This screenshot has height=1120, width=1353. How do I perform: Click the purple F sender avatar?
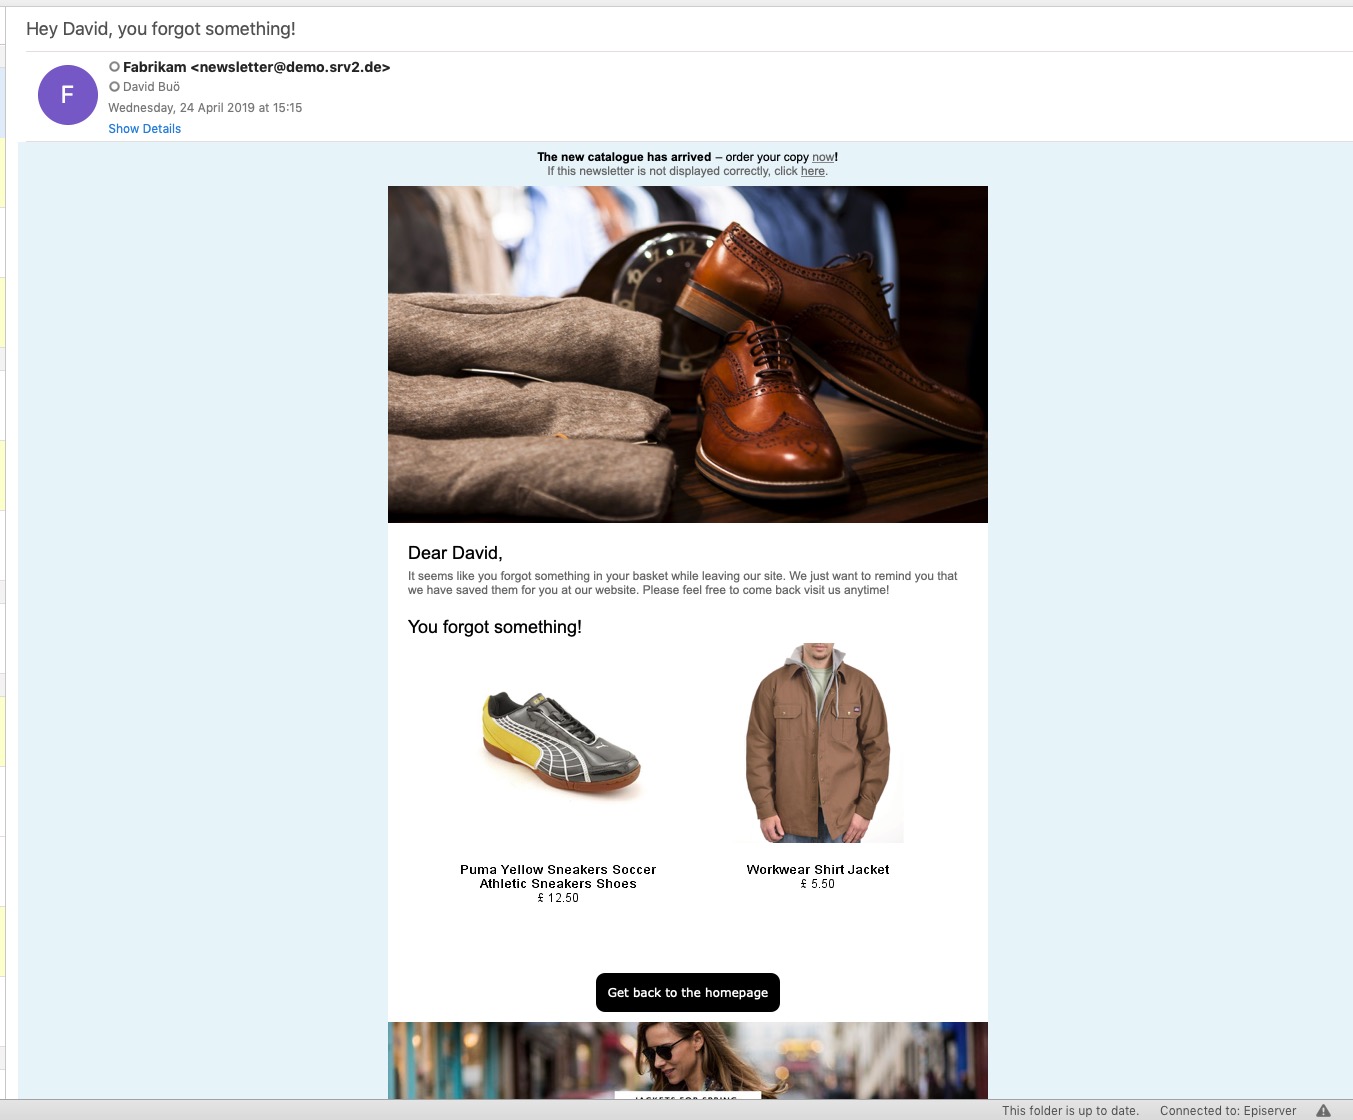pyautogui.click(x=67, y=95)
